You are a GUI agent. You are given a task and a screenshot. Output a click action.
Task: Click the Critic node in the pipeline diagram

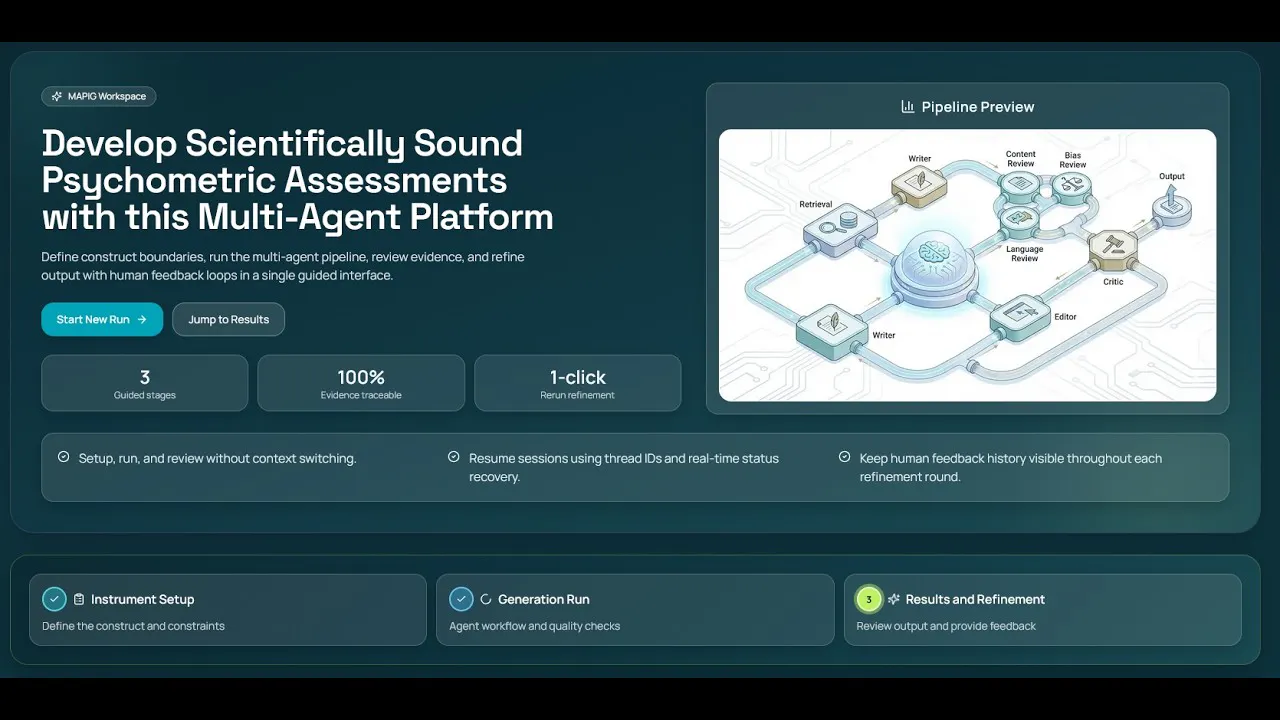[x=1113, y=251]
